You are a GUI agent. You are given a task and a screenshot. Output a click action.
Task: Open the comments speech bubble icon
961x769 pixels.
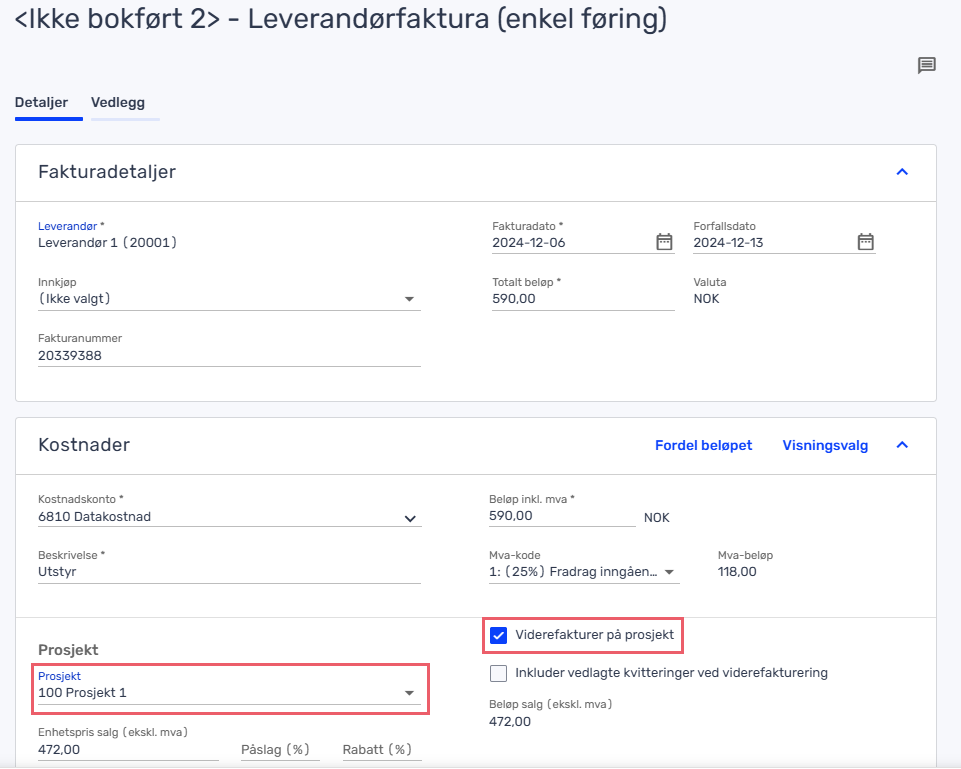pos(926,65)
